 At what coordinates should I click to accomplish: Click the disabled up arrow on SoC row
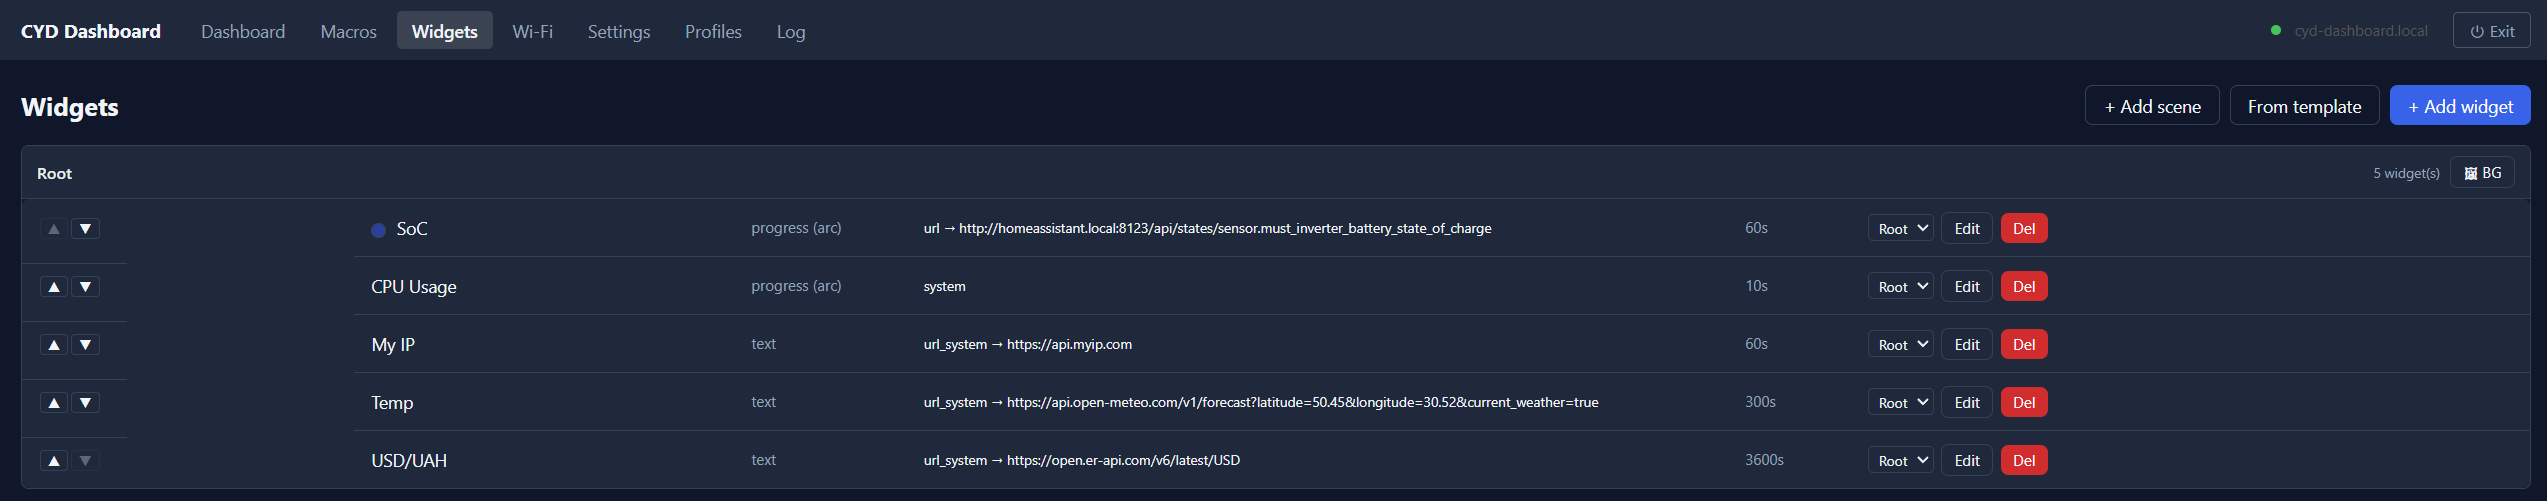click(x=54, y=229)
